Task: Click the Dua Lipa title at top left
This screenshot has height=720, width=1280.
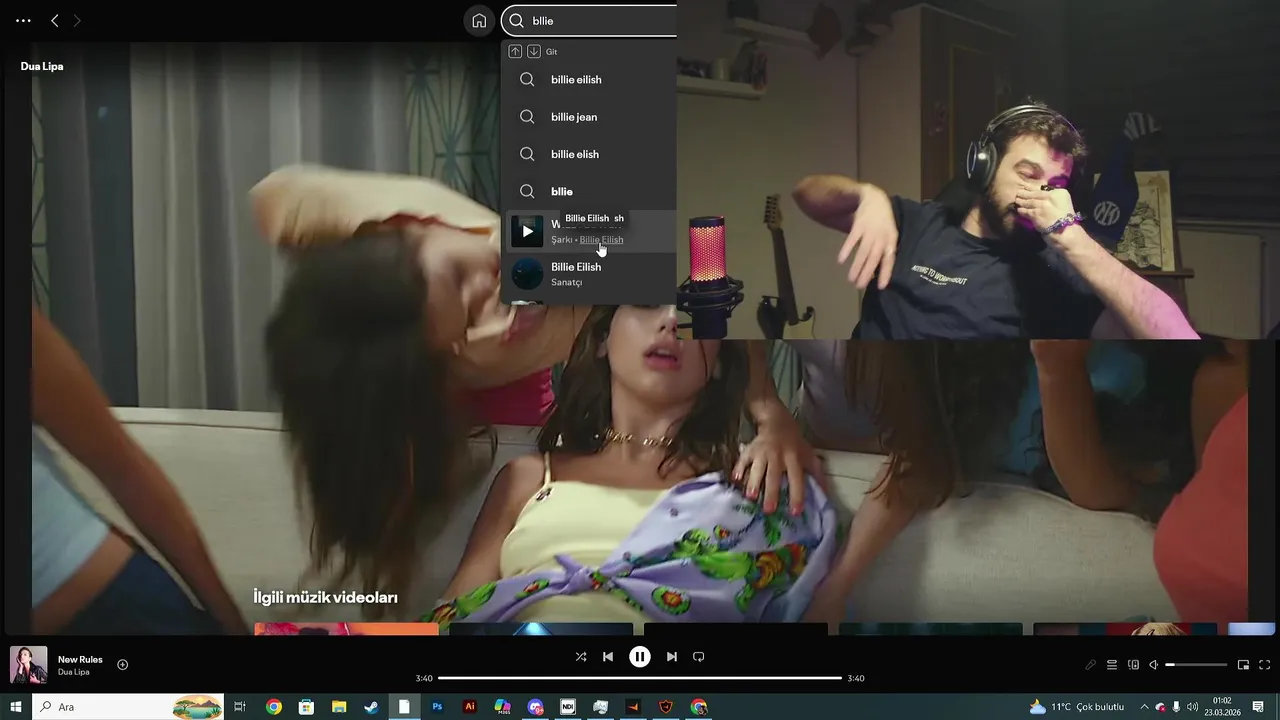Action: pos(42,66)
